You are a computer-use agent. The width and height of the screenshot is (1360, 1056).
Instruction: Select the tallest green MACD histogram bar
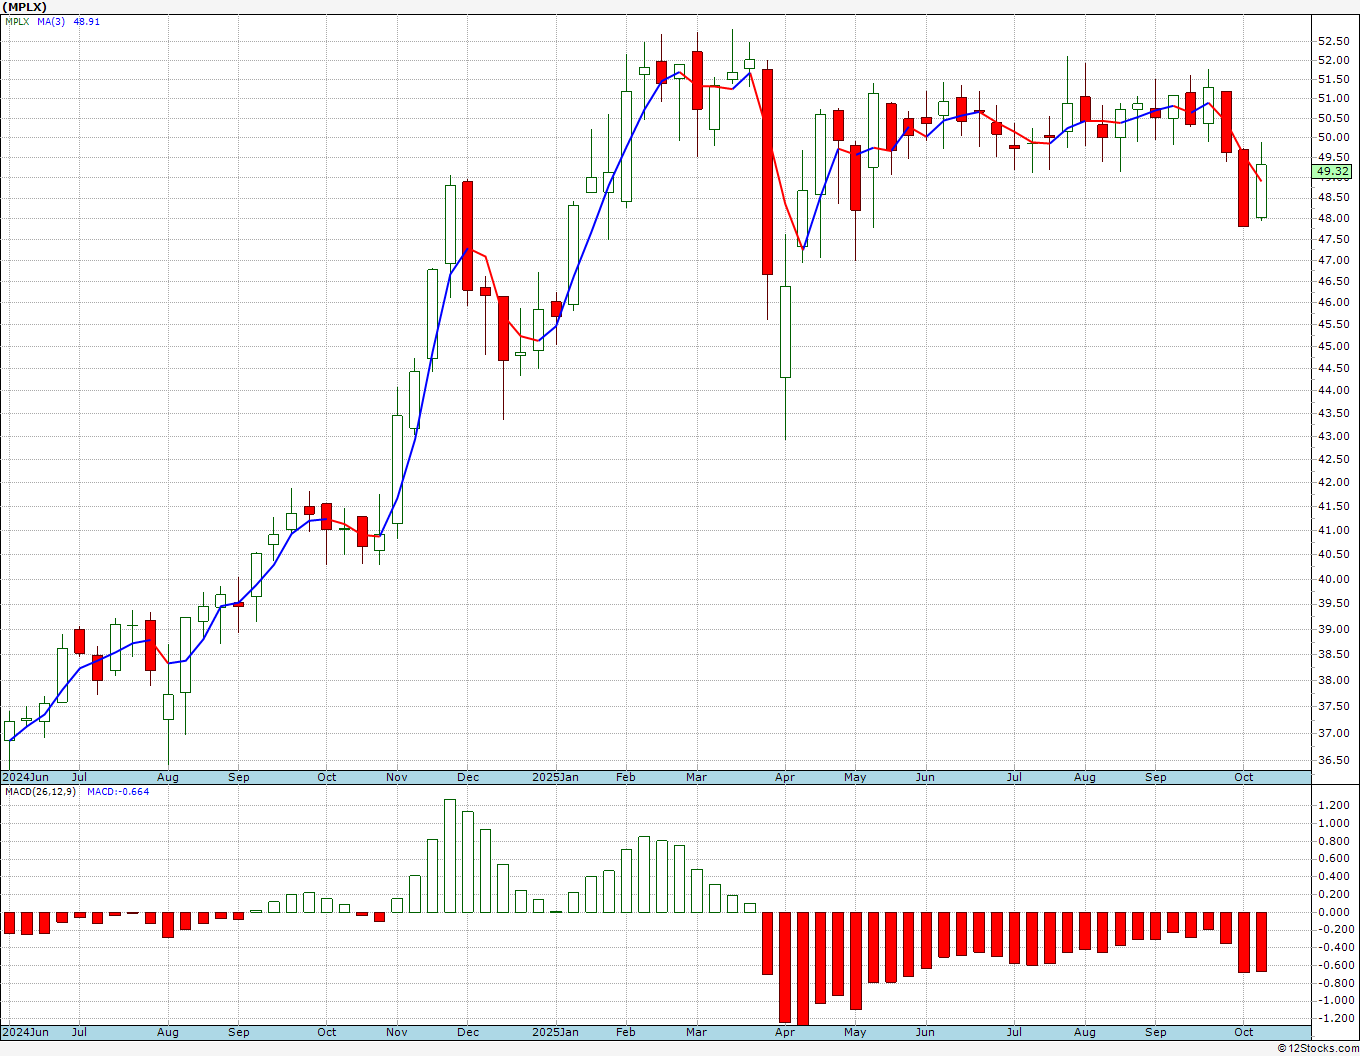(450, 856)
